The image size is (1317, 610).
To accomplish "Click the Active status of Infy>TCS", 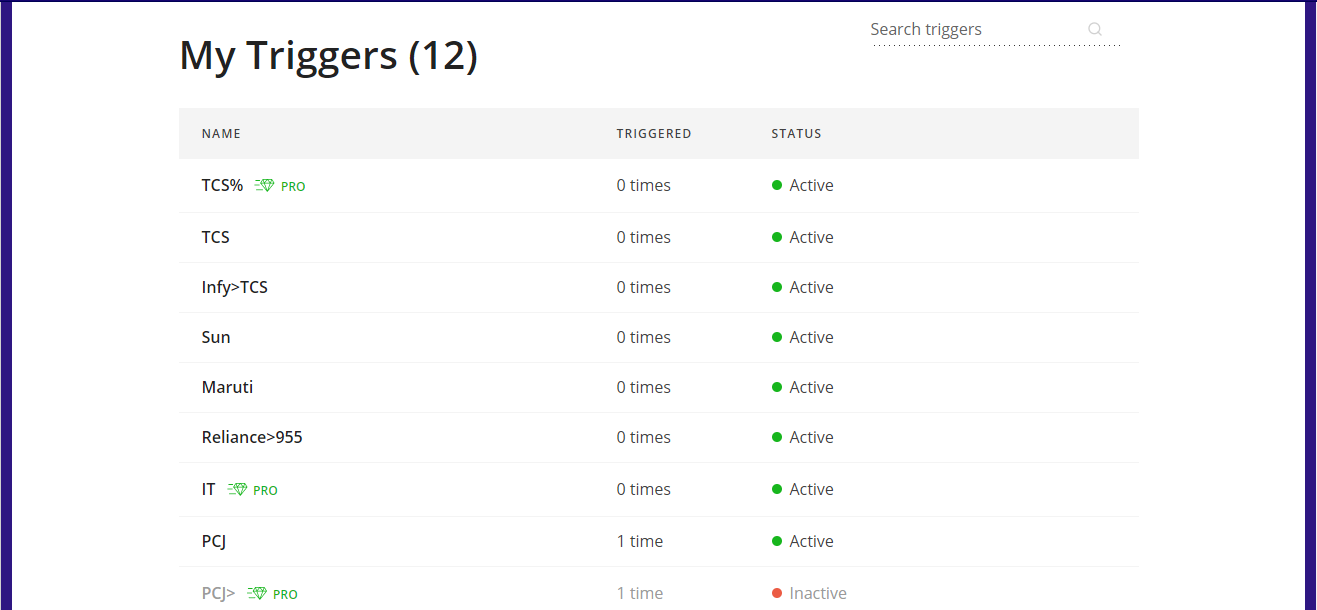I will [811, 287].
